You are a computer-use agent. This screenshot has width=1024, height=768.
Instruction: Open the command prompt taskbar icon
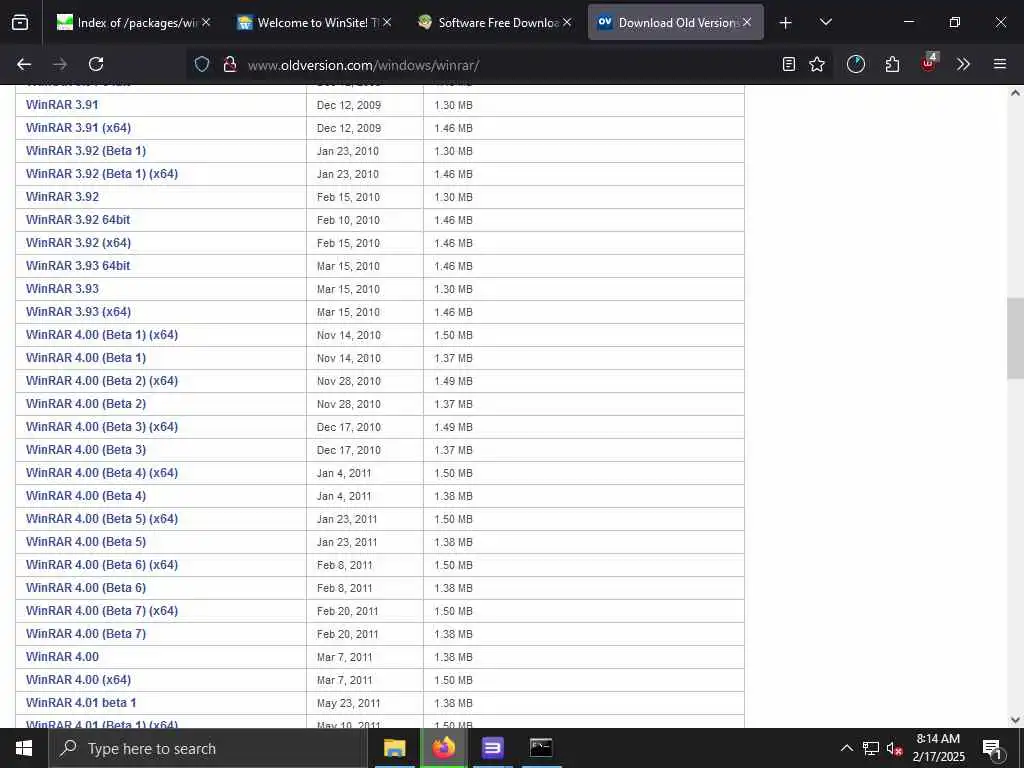[541, 748]
